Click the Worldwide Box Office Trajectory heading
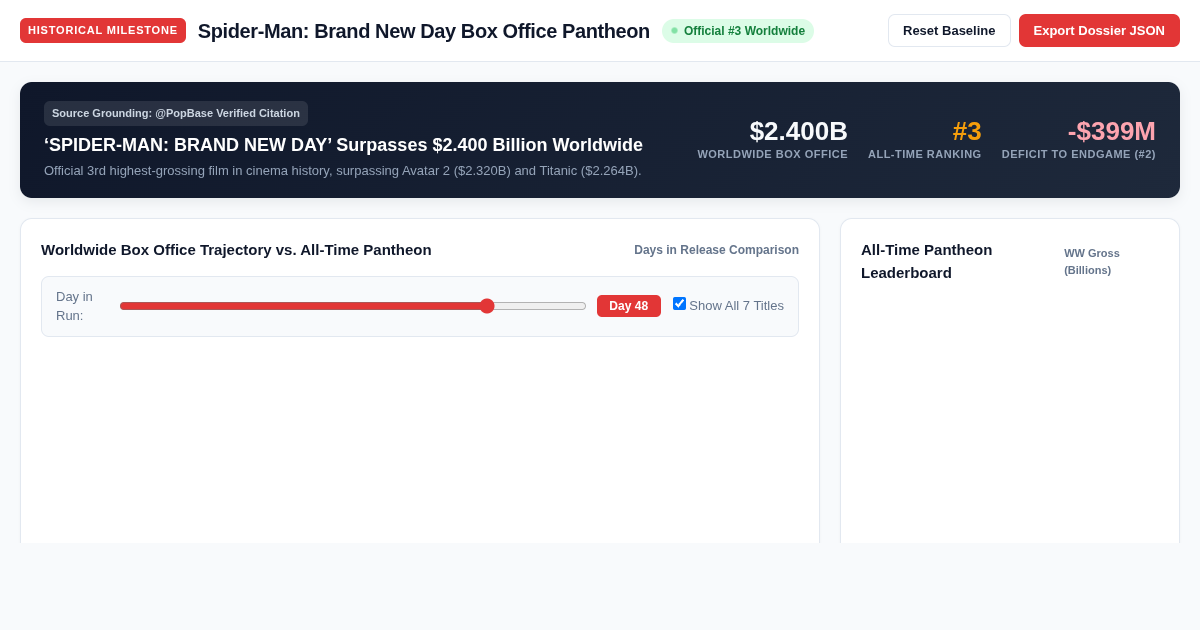 pos(236,250)
